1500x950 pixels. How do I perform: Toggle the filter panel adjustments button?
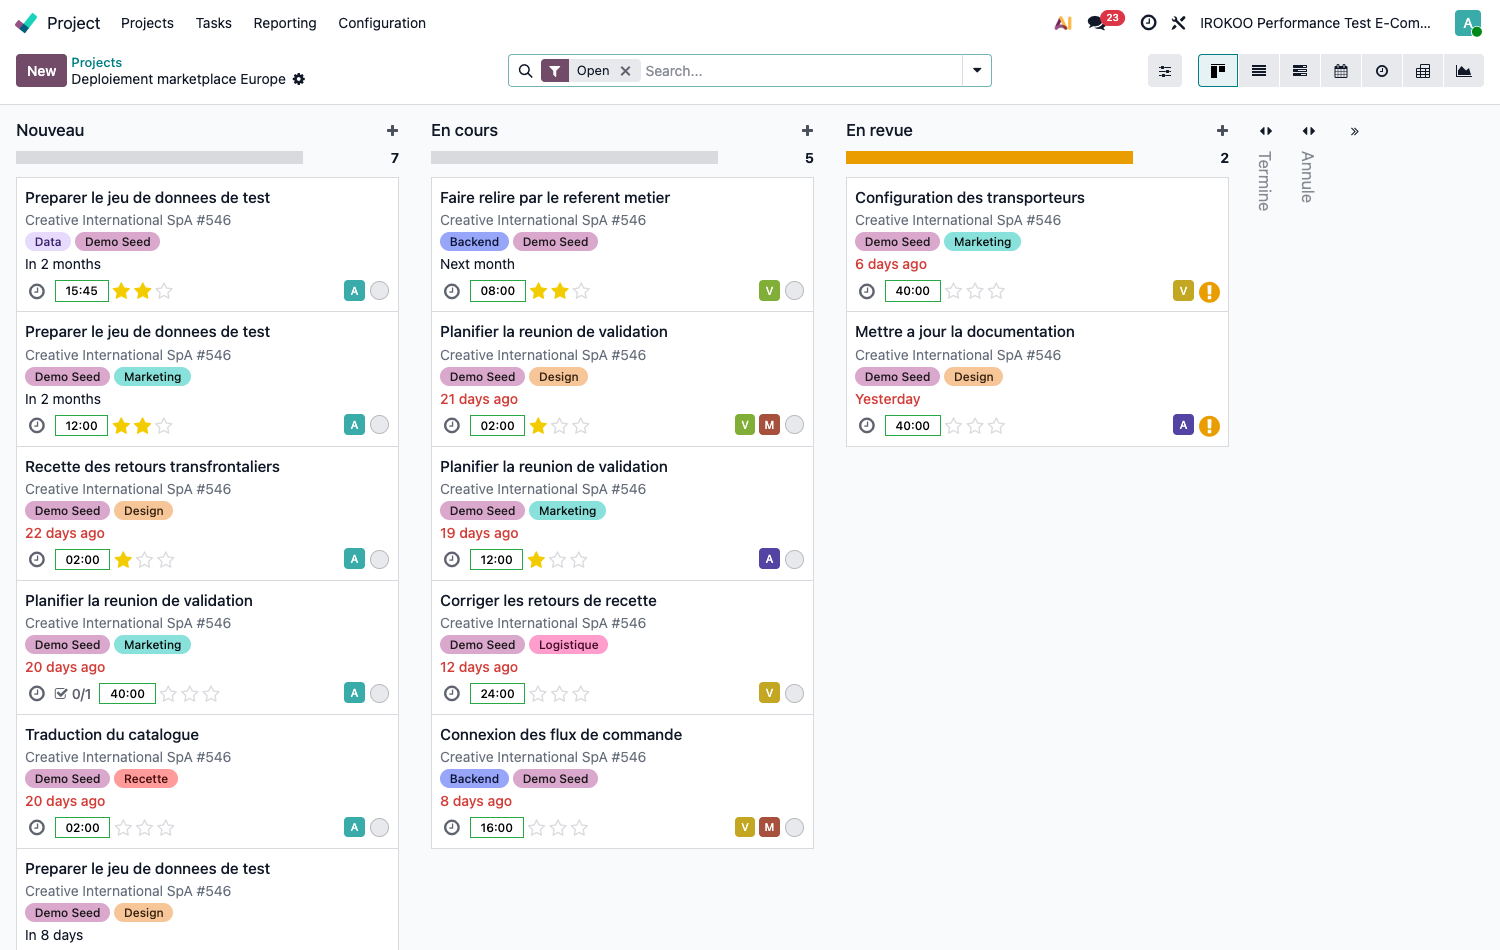[x=1165, y=71]
